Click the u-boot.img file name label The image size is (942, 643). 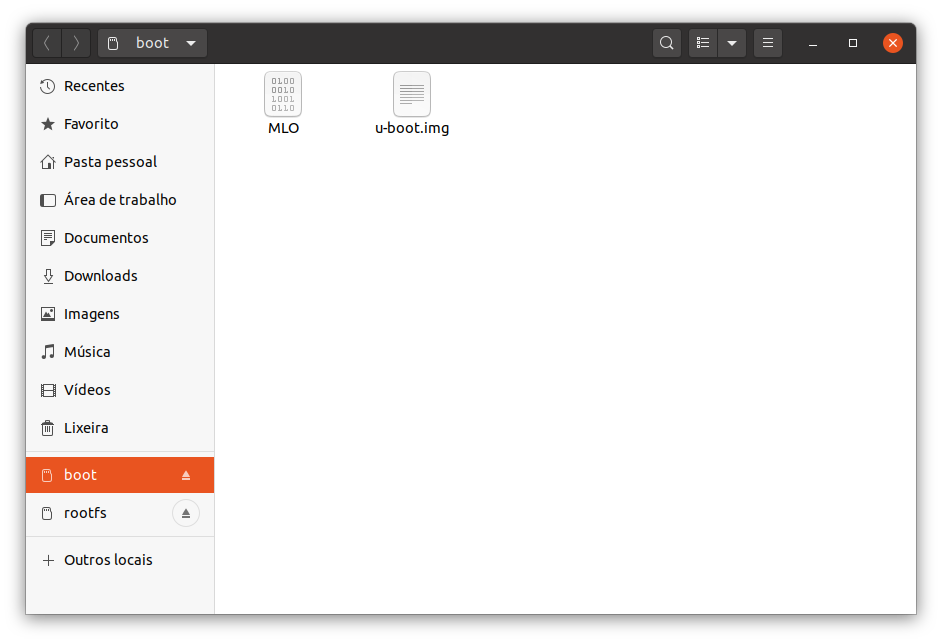coord(412,129)
